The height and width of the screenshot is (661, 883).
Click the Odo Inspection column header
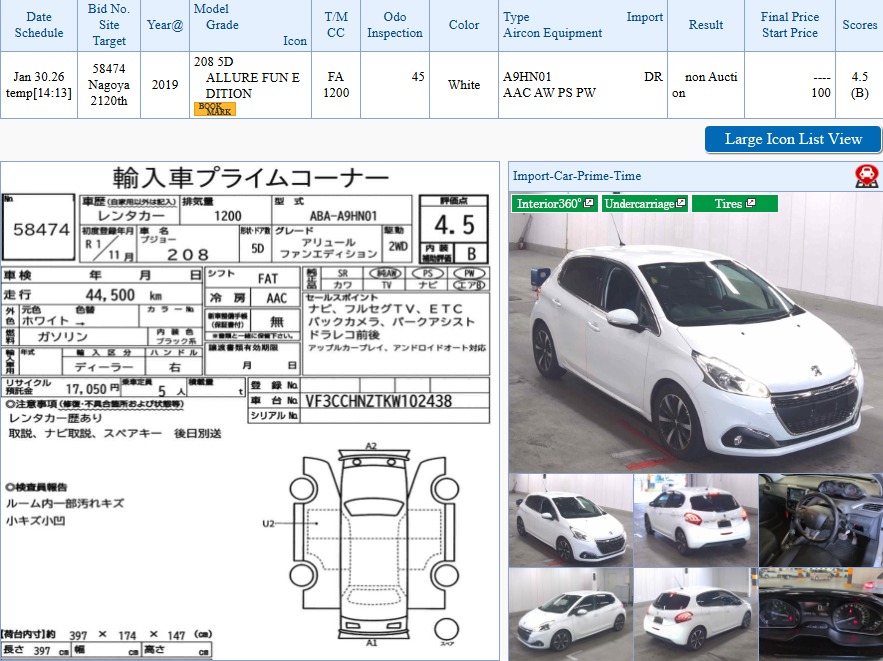[x=395, y=25]
